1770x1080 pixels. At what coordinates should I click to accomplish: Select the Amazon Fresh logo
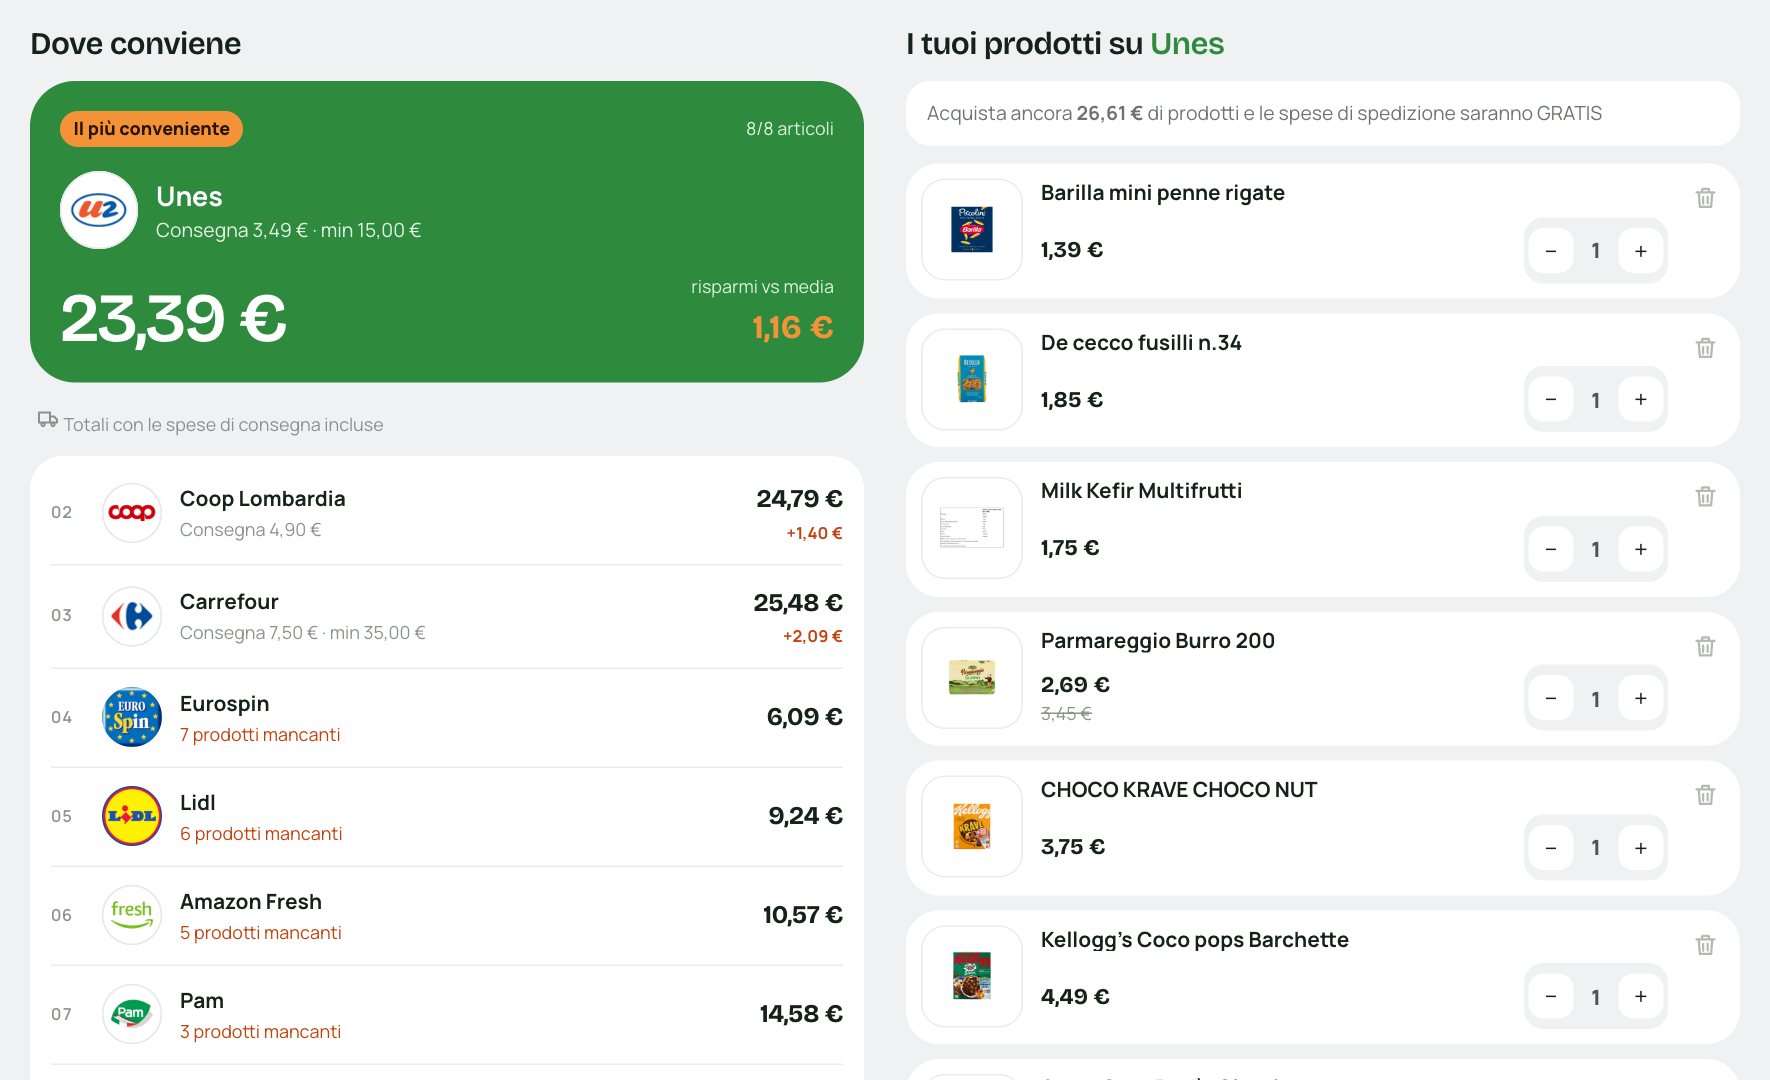132,915
